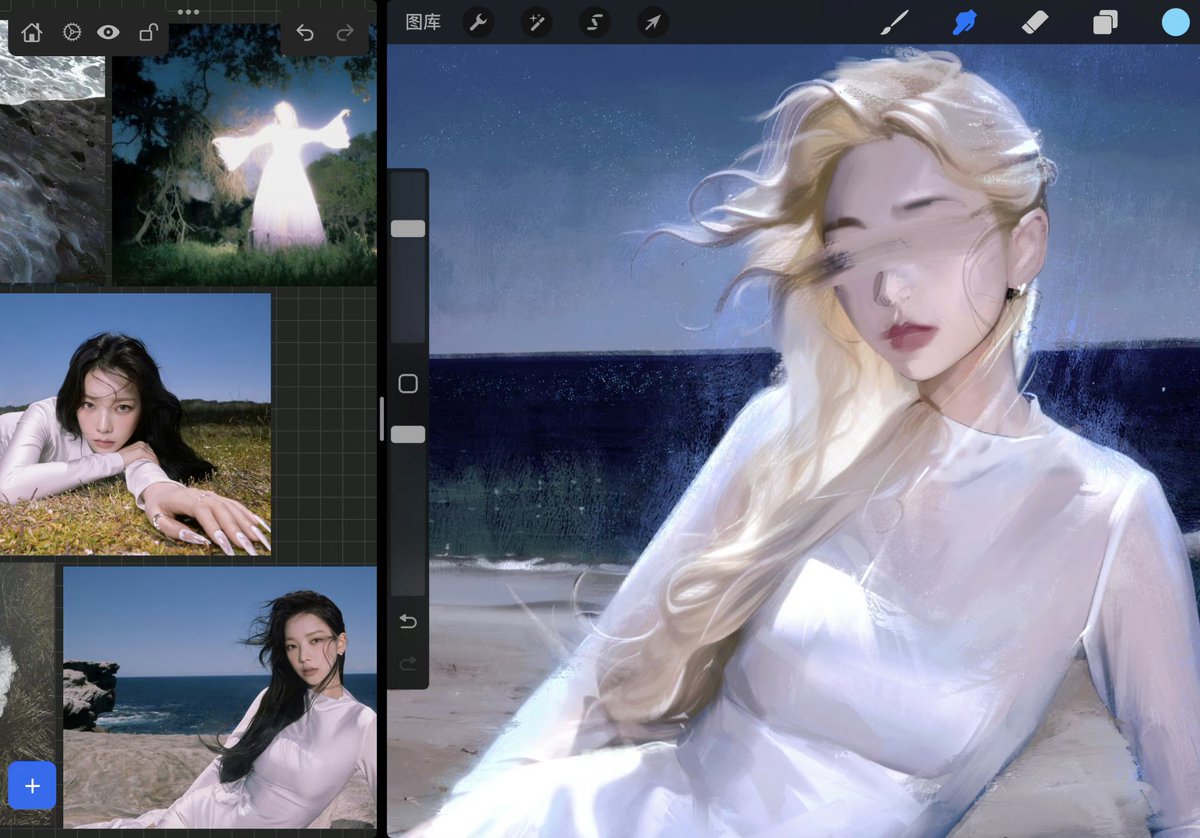
Task: Go to home in the reference board app
Action: click(32, 33)
